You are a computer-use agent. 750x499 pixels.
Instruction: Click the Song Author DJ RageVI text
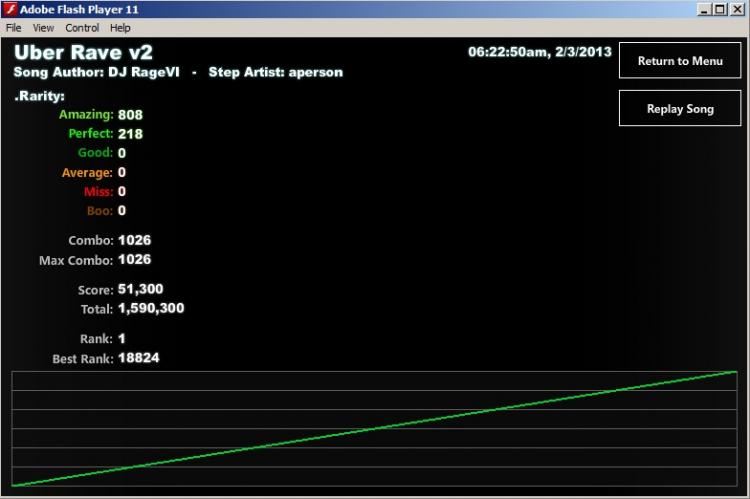(x=97, y=72)
